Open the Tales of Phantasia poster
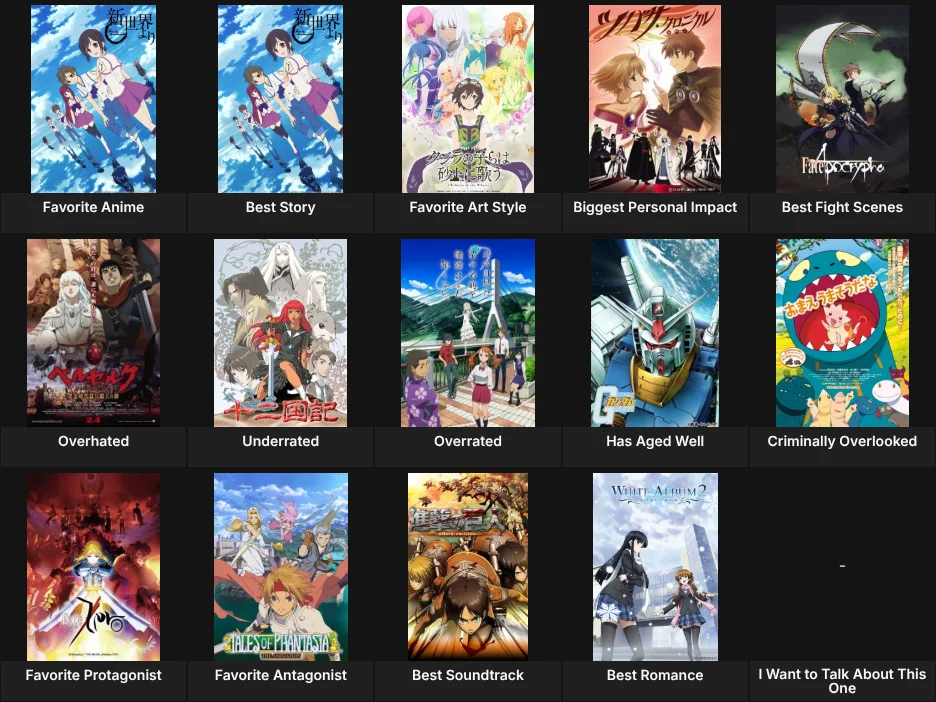Viewport: 936px width, 702px height. tap(281, 567)
